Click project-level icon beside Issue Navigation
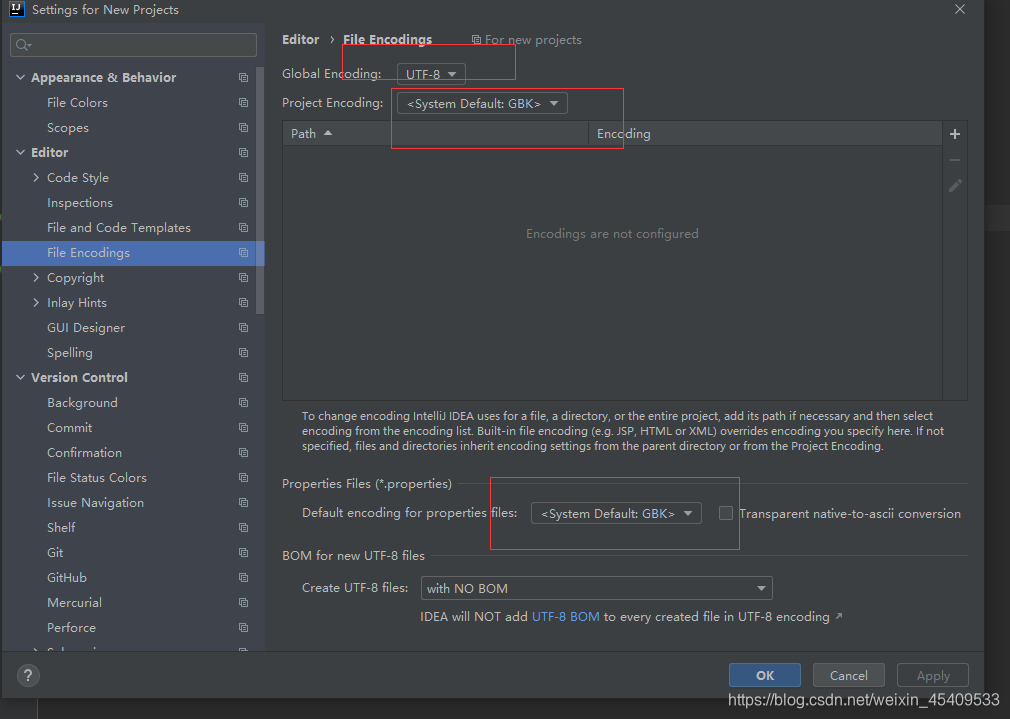 (x=243, y=503)
